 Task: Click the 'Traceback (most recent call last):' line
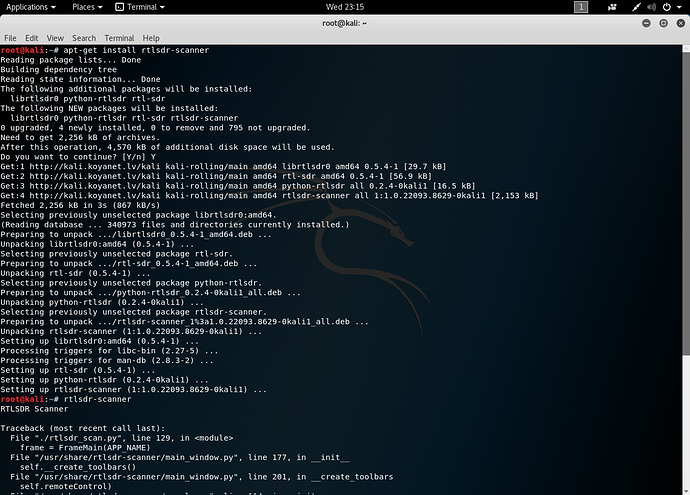click(83, 429)
